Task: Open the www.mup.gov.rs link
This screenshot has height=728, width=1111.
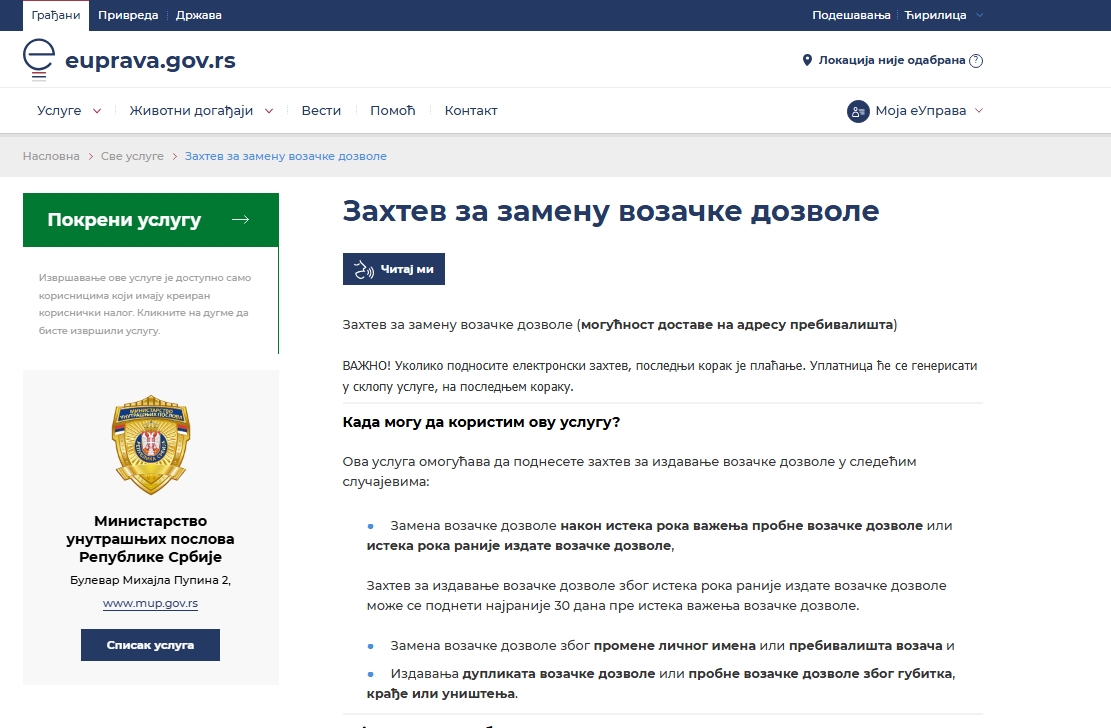Action: (x=150, y=603)
